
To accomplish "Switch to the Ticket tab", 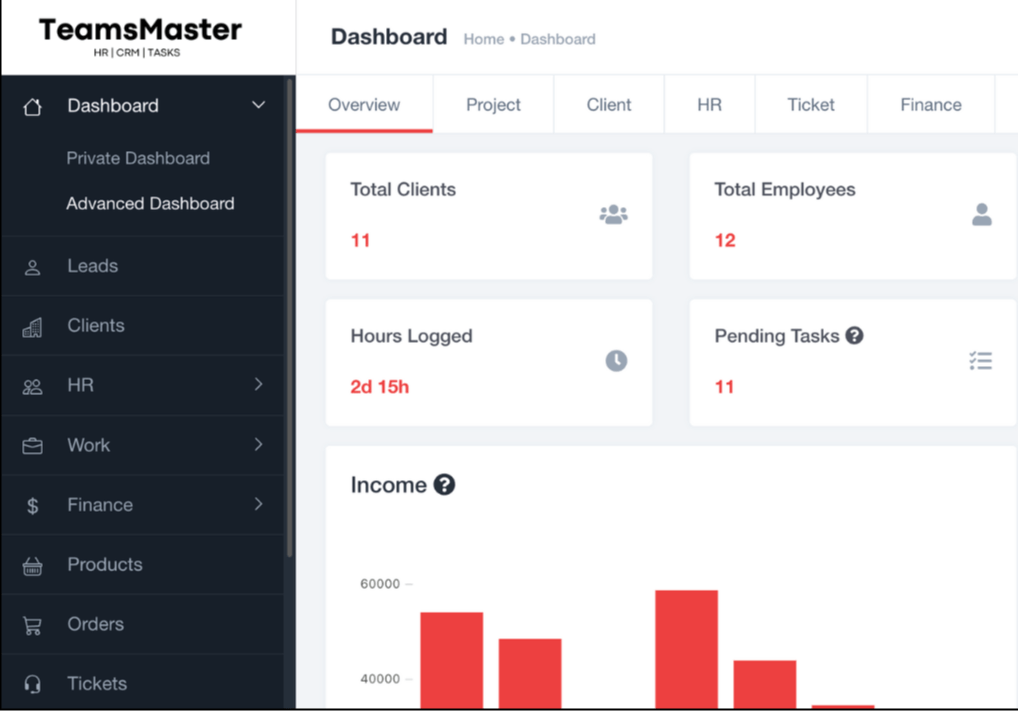I will pyautogui.click(x=810, y=105).
